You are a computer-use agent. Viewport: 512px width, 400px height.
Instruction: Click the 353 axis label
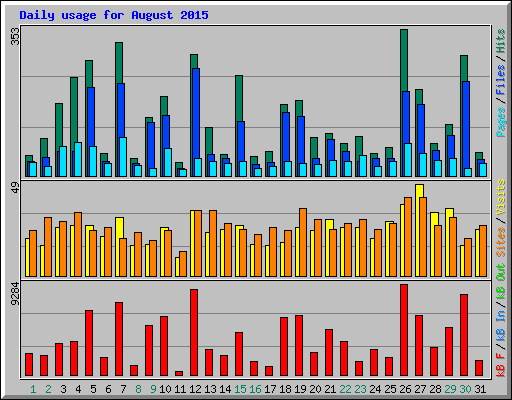[x=15, y=36]
